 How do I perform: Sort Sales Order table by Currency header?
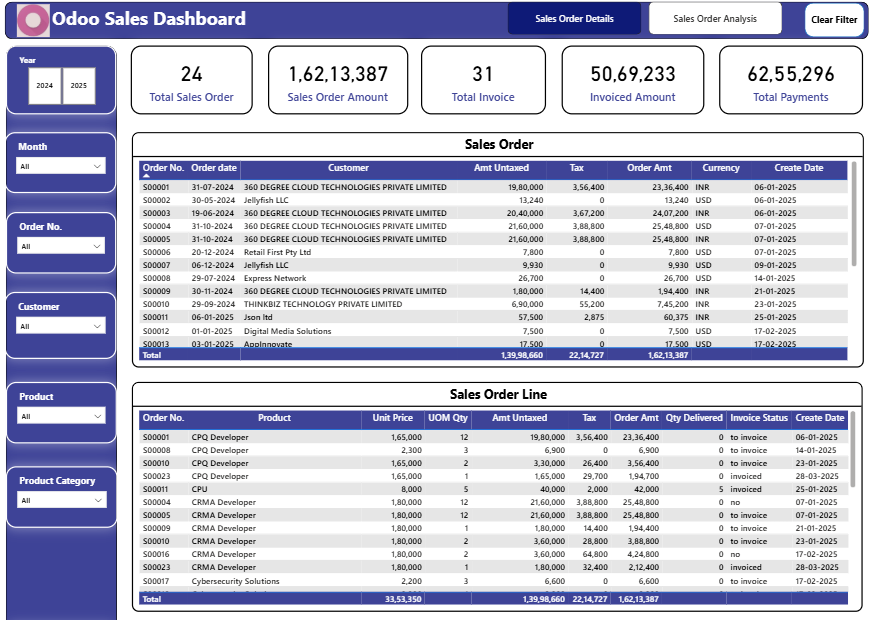point(721,168)
